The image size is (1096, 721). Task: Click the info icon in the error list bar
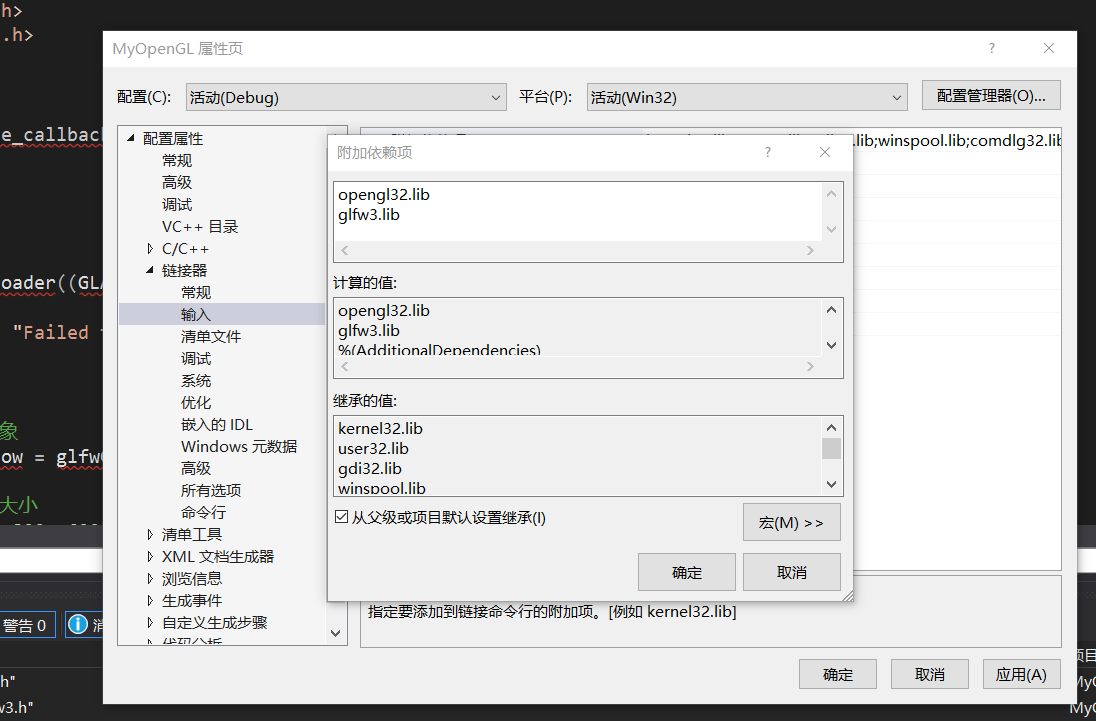78,625
